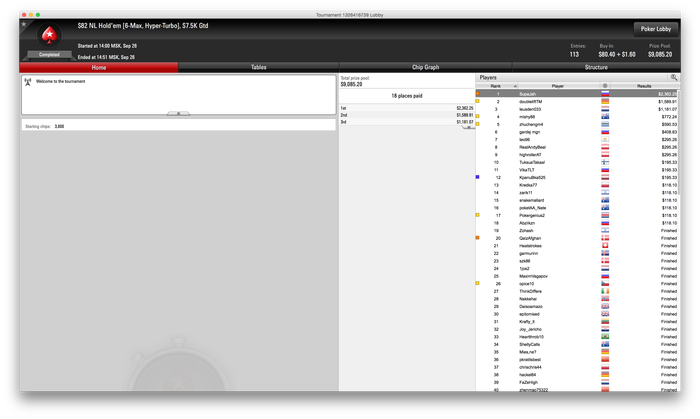Click the broadcast antenna icon beside welcome message
700x419 pixels.
(28, 82)
